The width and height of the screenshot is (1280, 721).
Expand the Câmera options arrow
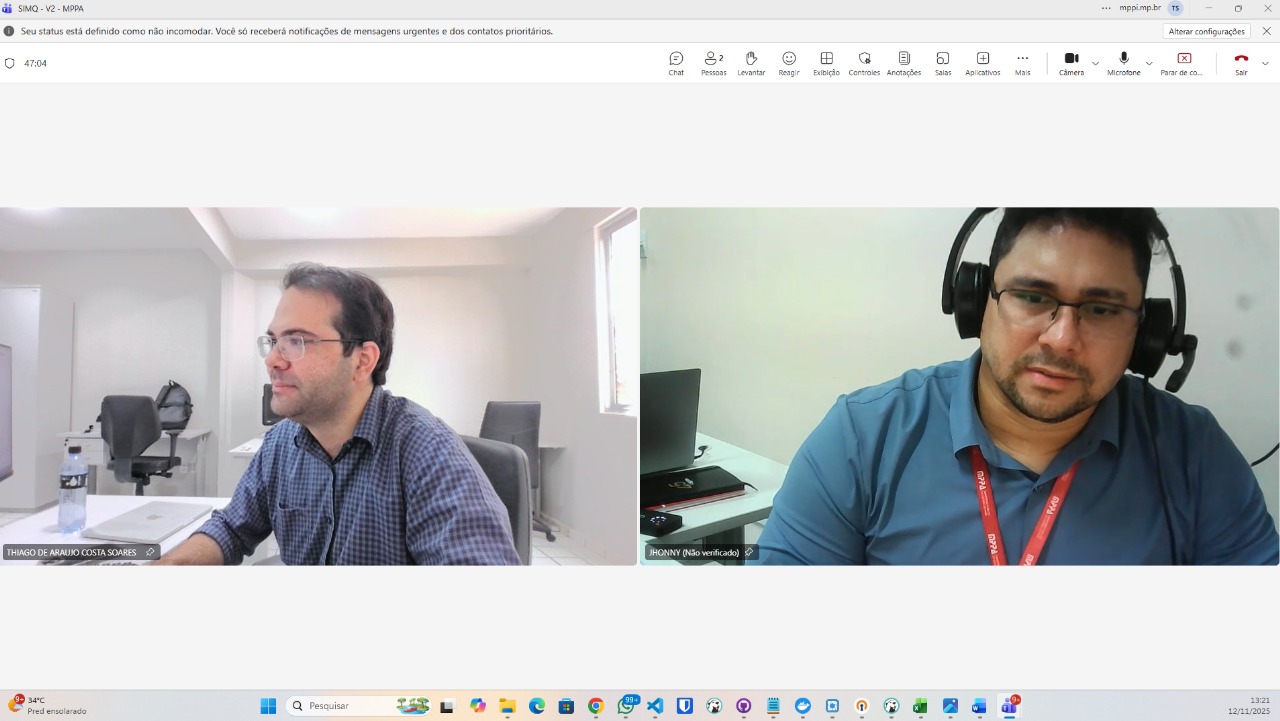click(1095, 63)
